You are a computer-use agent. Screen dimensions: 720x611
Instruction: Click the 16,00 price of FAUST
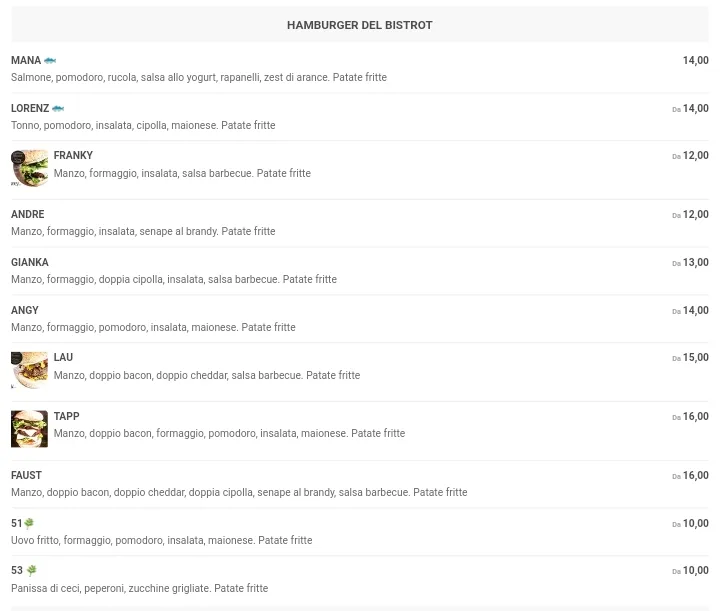pos(695,476)
